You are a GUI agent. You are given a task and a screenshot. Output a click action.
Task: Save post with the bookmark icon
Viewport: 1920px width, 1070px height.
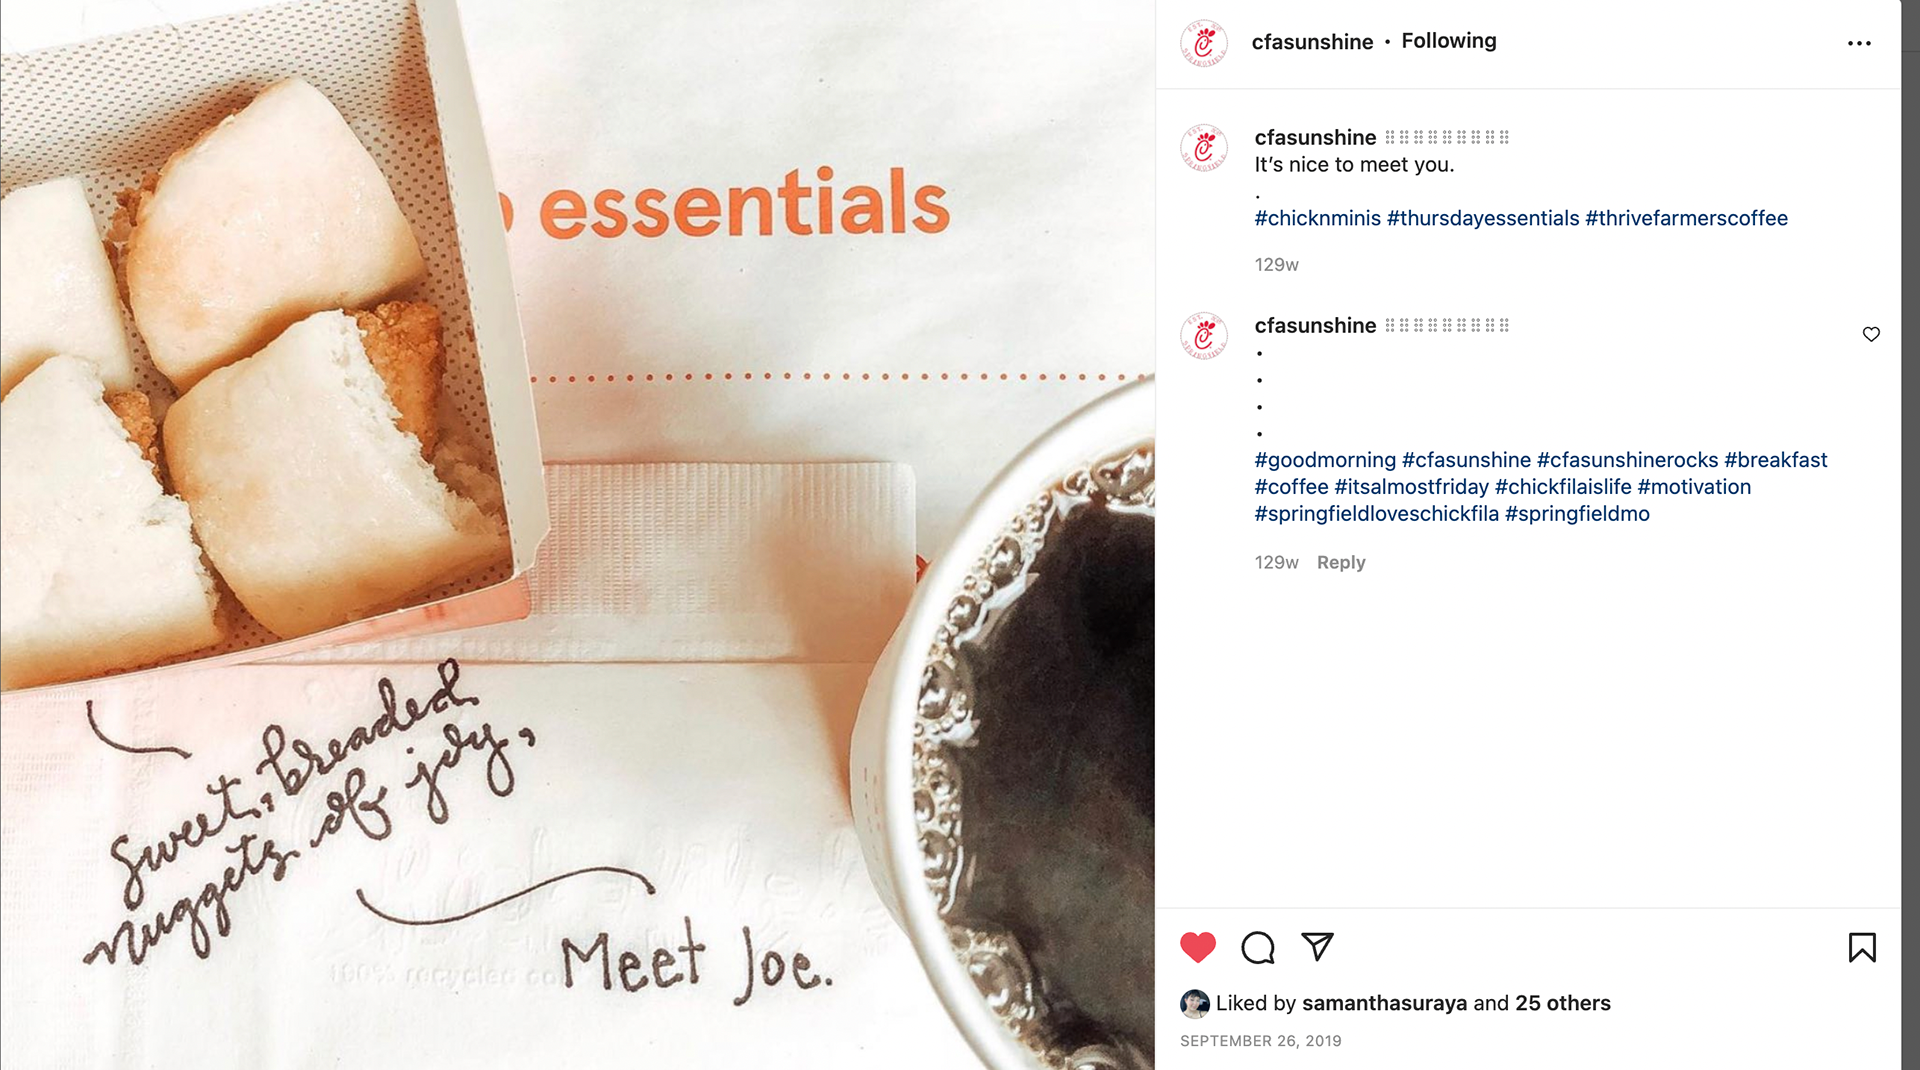click(1862, 947)
